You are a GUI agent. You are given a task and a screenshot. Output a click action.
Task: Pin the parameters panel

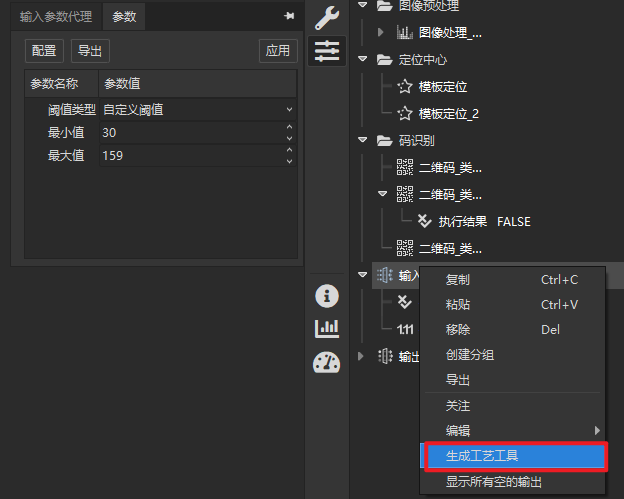289,16
